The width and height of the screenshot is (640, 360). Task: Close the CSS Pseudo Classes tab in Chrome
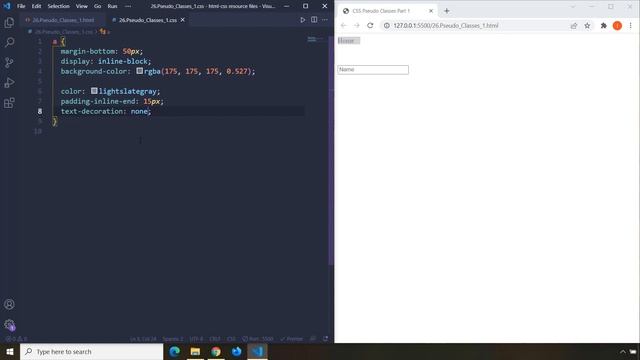coord(431,11)
